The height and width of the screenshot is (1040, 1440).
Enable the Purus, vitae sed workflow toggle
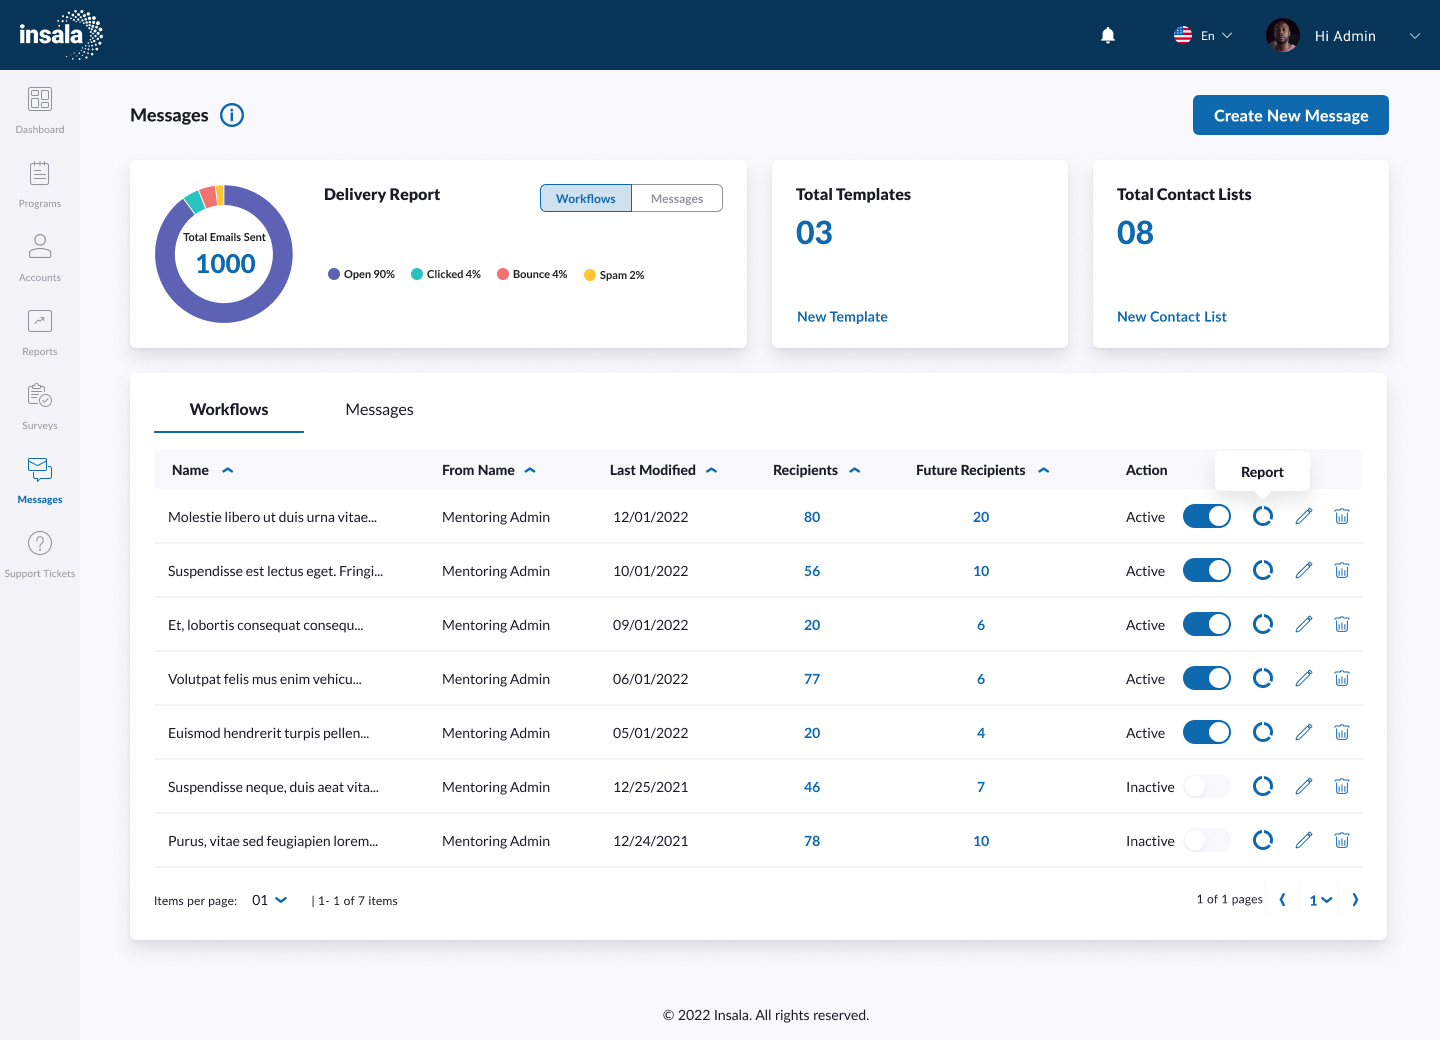point(1207,840)
